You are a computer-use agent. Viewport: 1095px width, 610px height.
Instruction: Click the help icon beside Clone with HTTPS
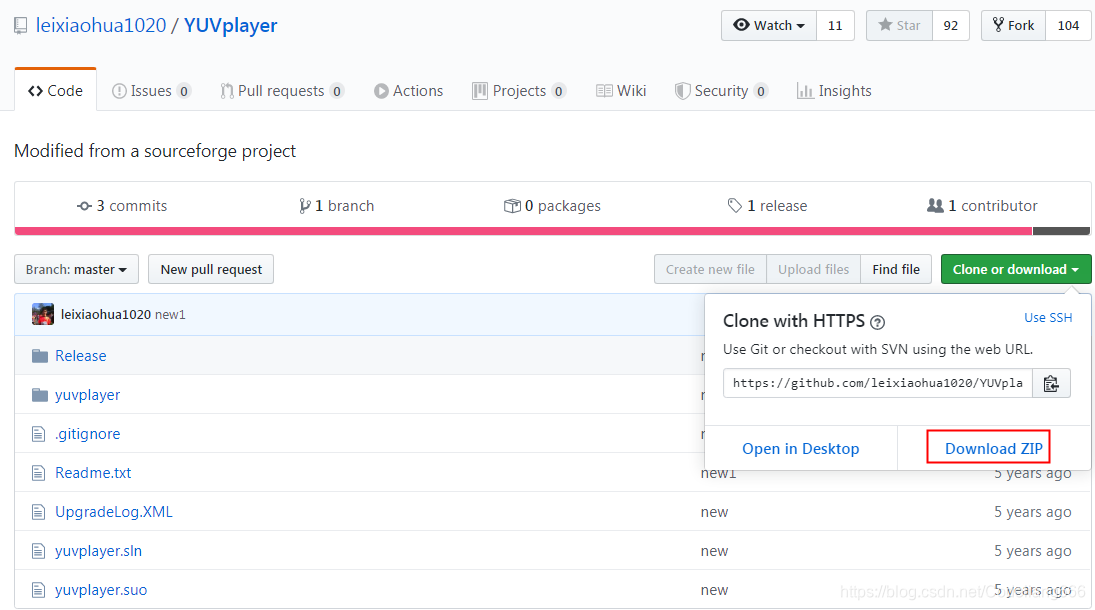pos(878,322)
